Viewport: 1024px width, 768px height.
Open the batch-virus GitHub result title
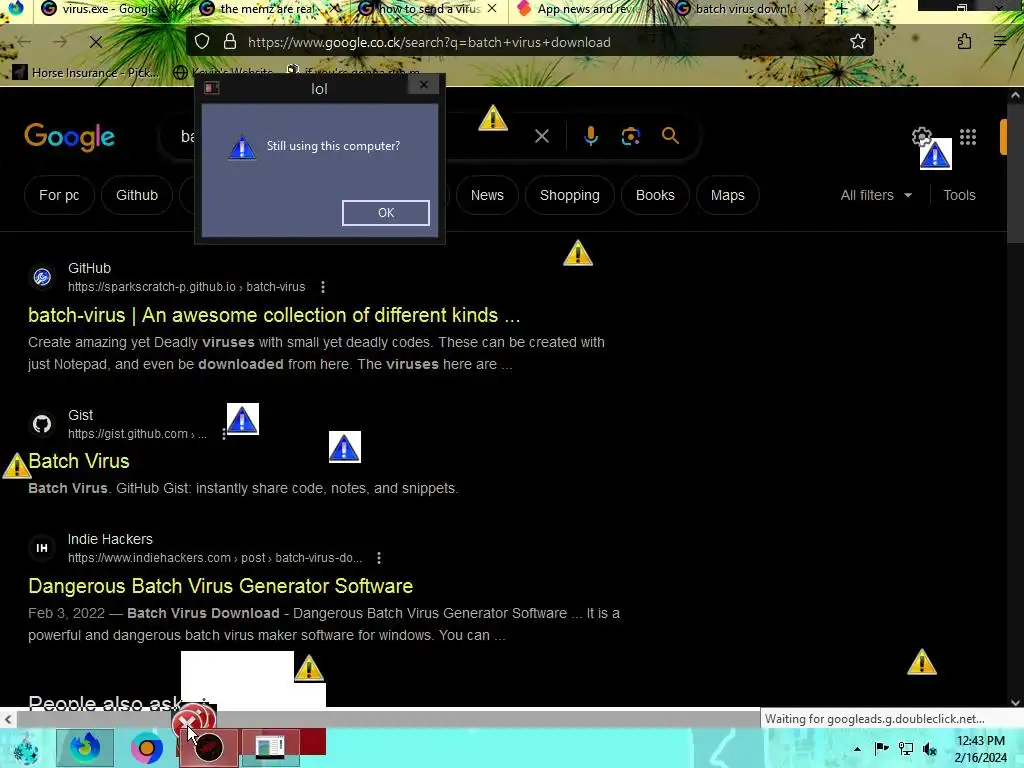274,315
